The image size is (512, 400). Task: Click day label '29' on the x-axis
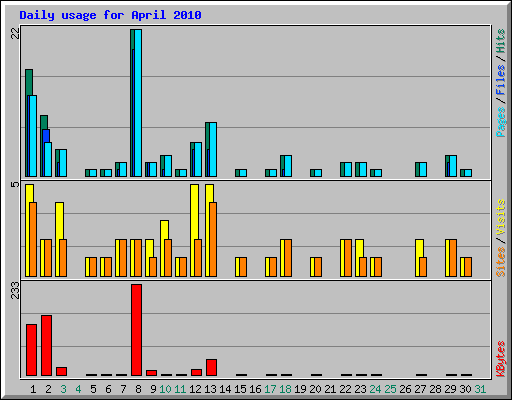(x=450, y=389)
